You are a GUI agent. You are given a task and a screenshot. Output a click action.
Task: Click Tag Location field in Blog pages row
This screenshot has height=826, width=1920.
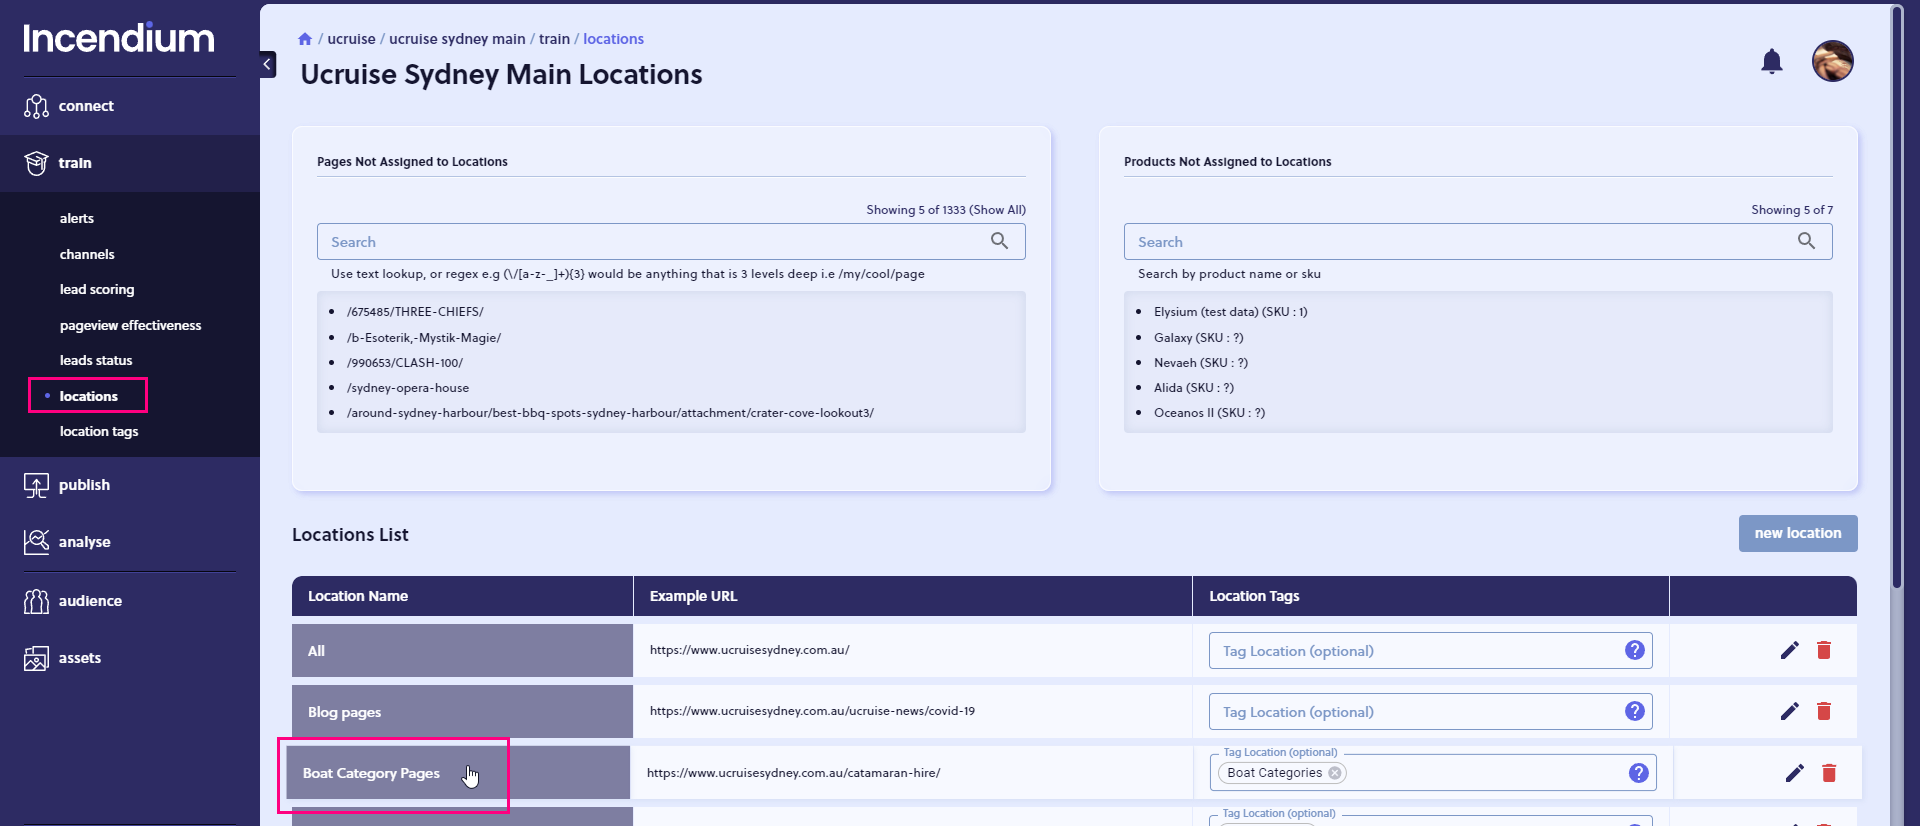coord(1430,711)
